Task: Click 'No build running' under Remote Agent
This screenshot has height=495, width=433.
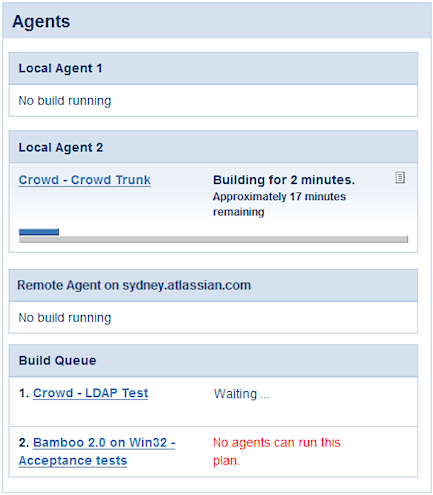Action: tap(65, 318)
